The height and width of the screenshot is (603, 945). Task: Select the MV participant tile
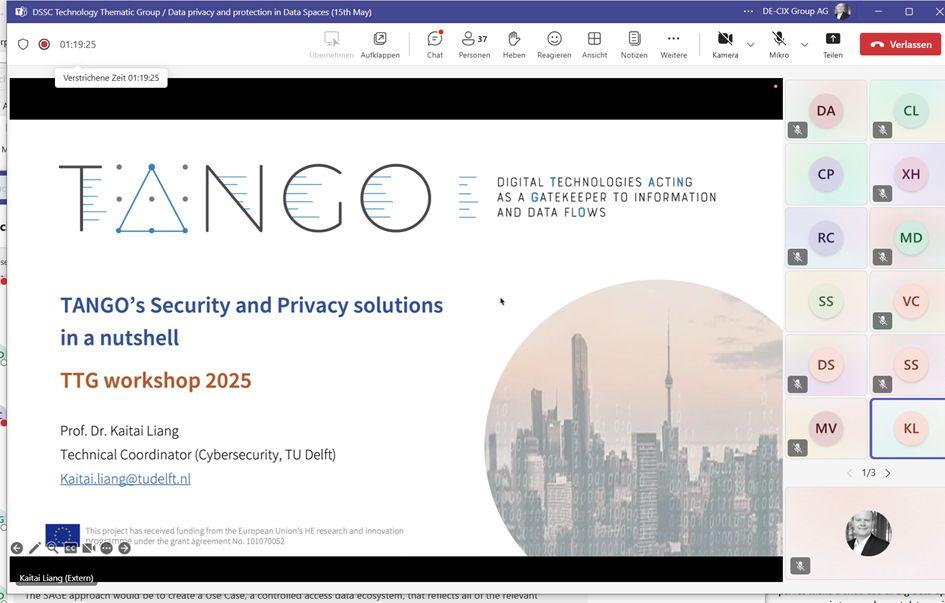coord(826,428)
